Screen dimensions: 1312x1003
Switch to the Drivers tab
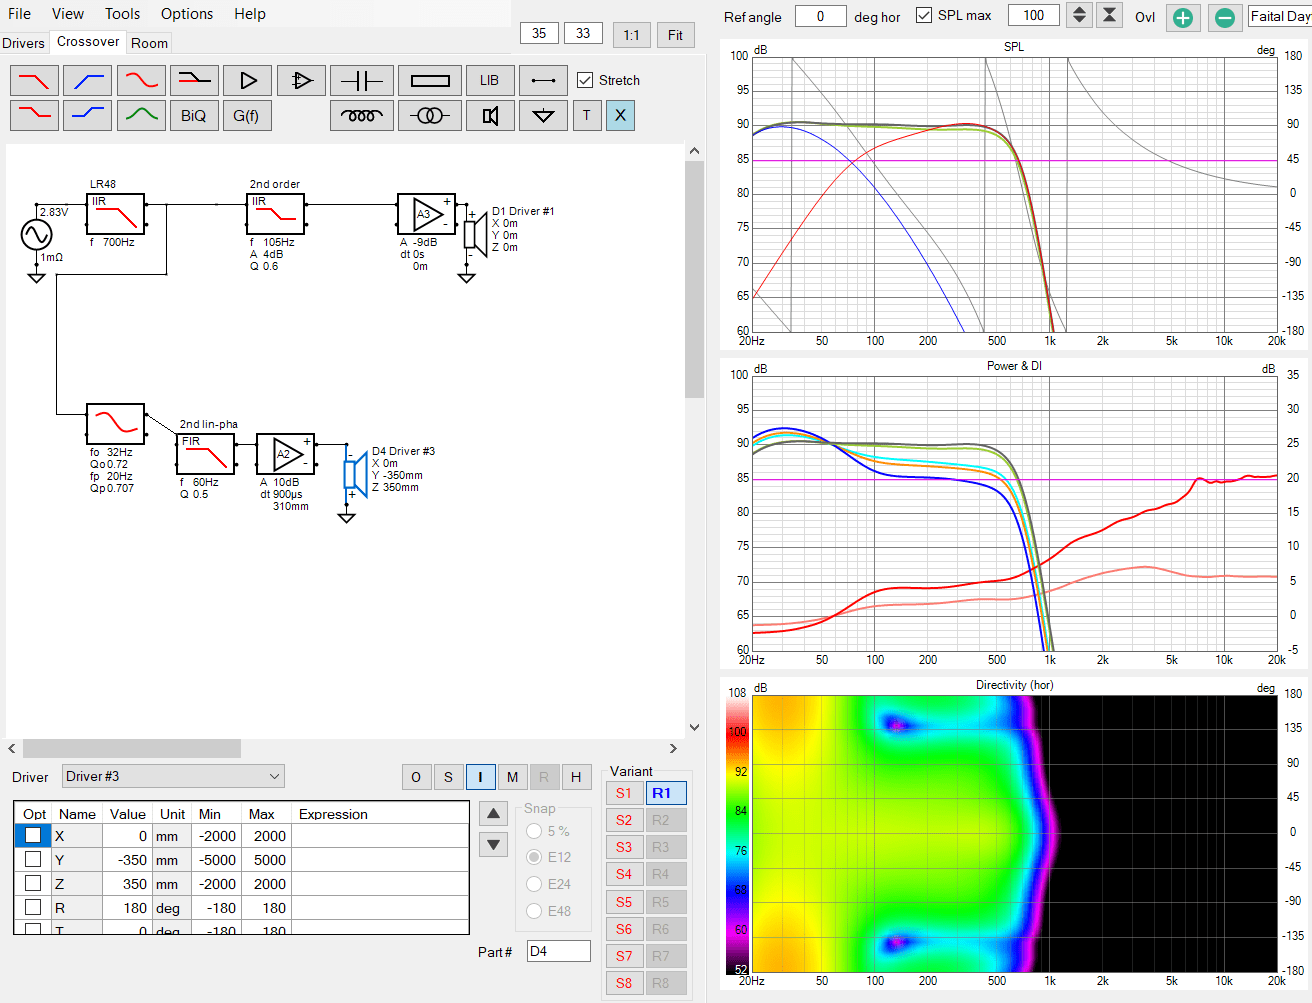tap(23, 43)
